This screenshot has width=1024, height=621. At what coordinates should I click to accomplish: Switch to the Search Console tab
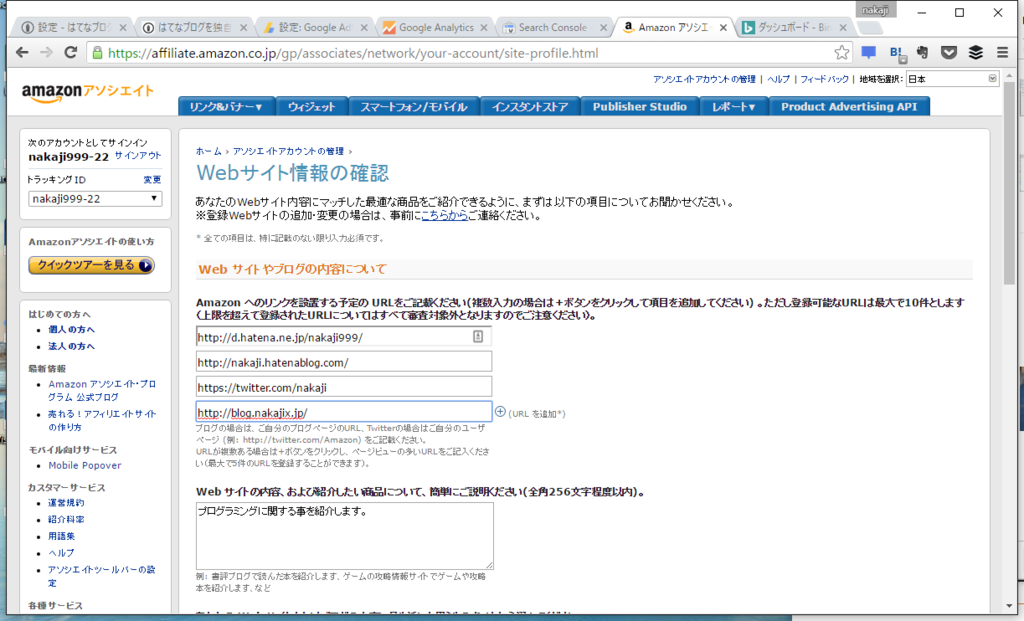coord(552,27)
